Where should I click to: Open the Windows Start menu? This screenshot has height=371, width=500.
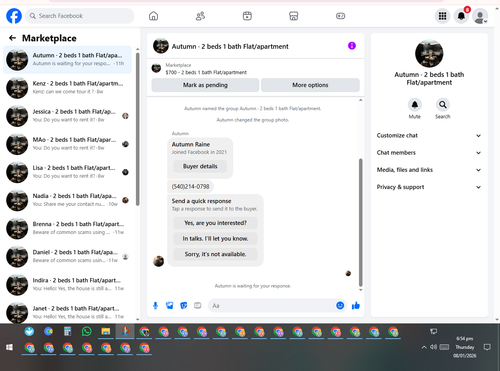[x=9, y=347]
